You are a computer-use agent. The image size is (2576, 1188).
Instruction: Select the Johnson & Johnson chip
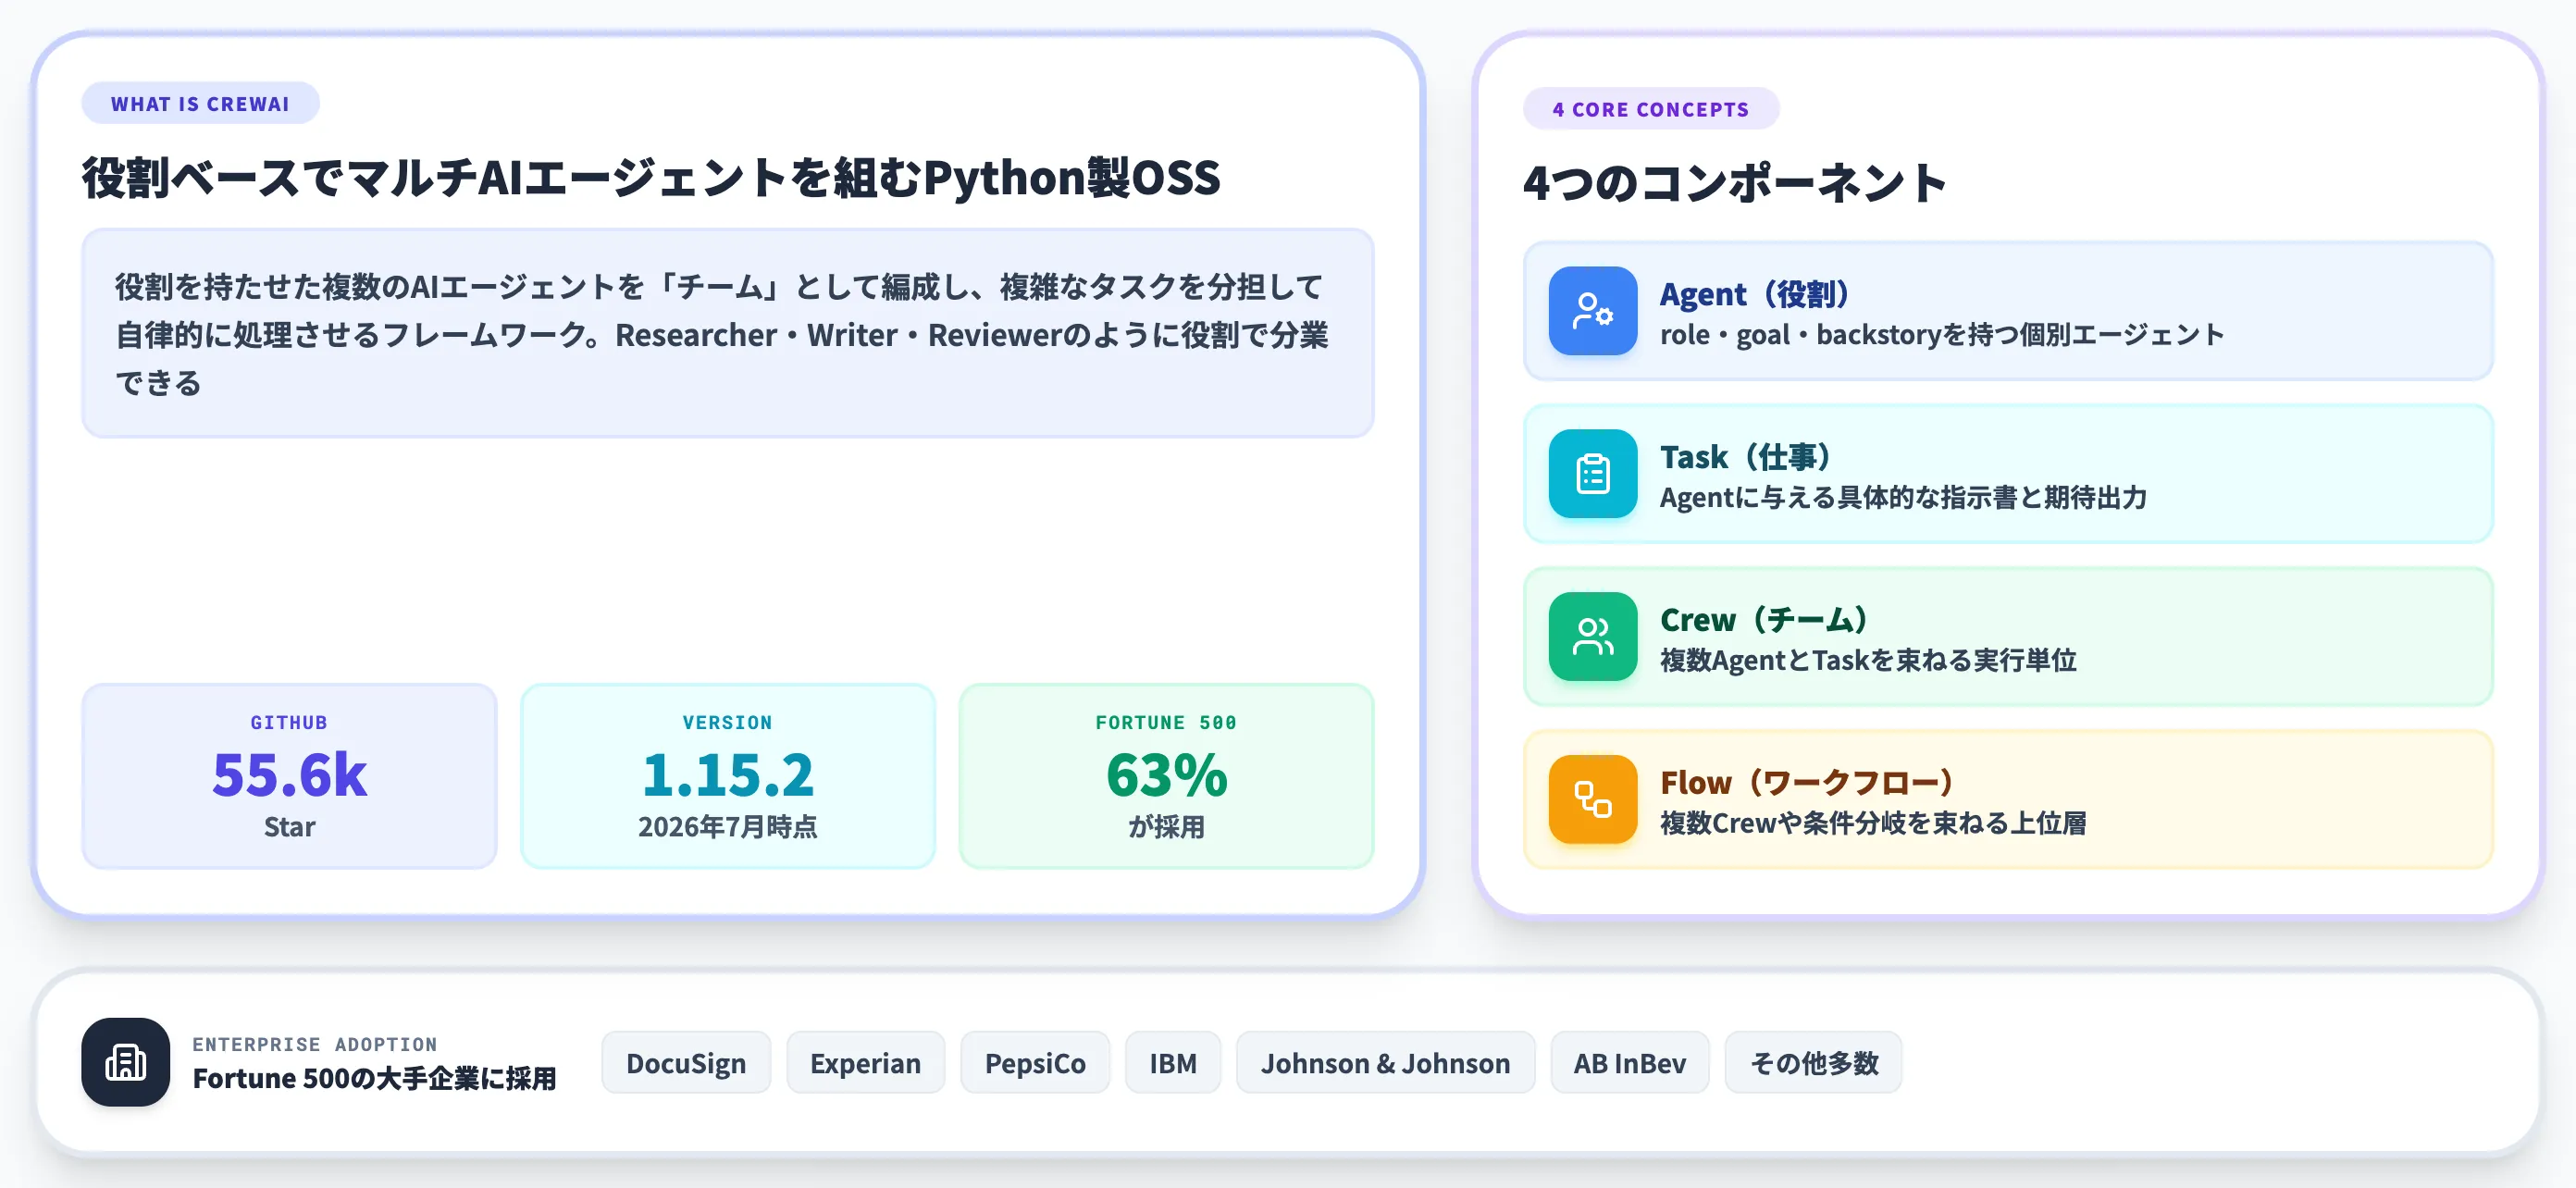[x=1385, y=1062]
